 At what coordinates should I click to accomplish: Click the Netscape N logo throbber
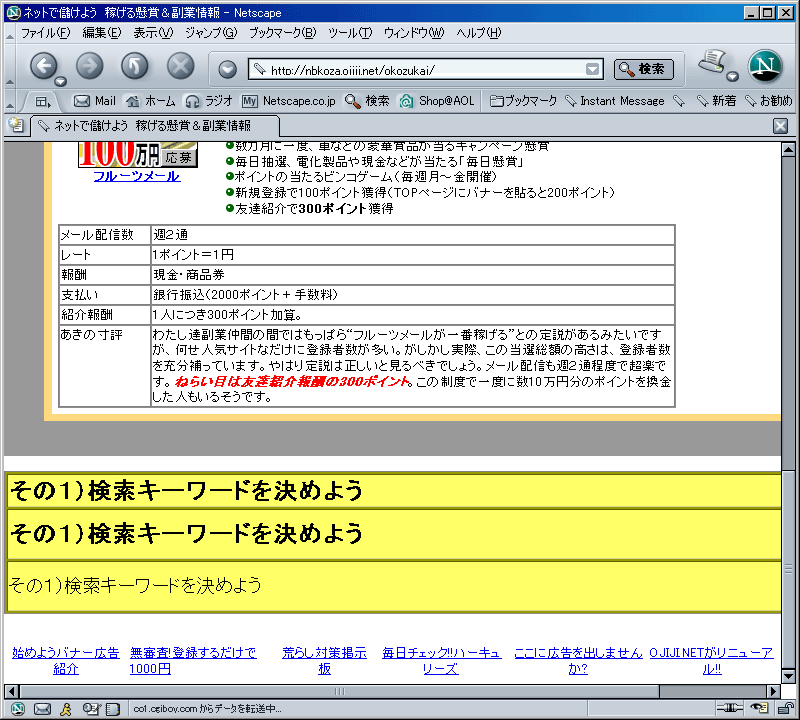tap(765, 66)
